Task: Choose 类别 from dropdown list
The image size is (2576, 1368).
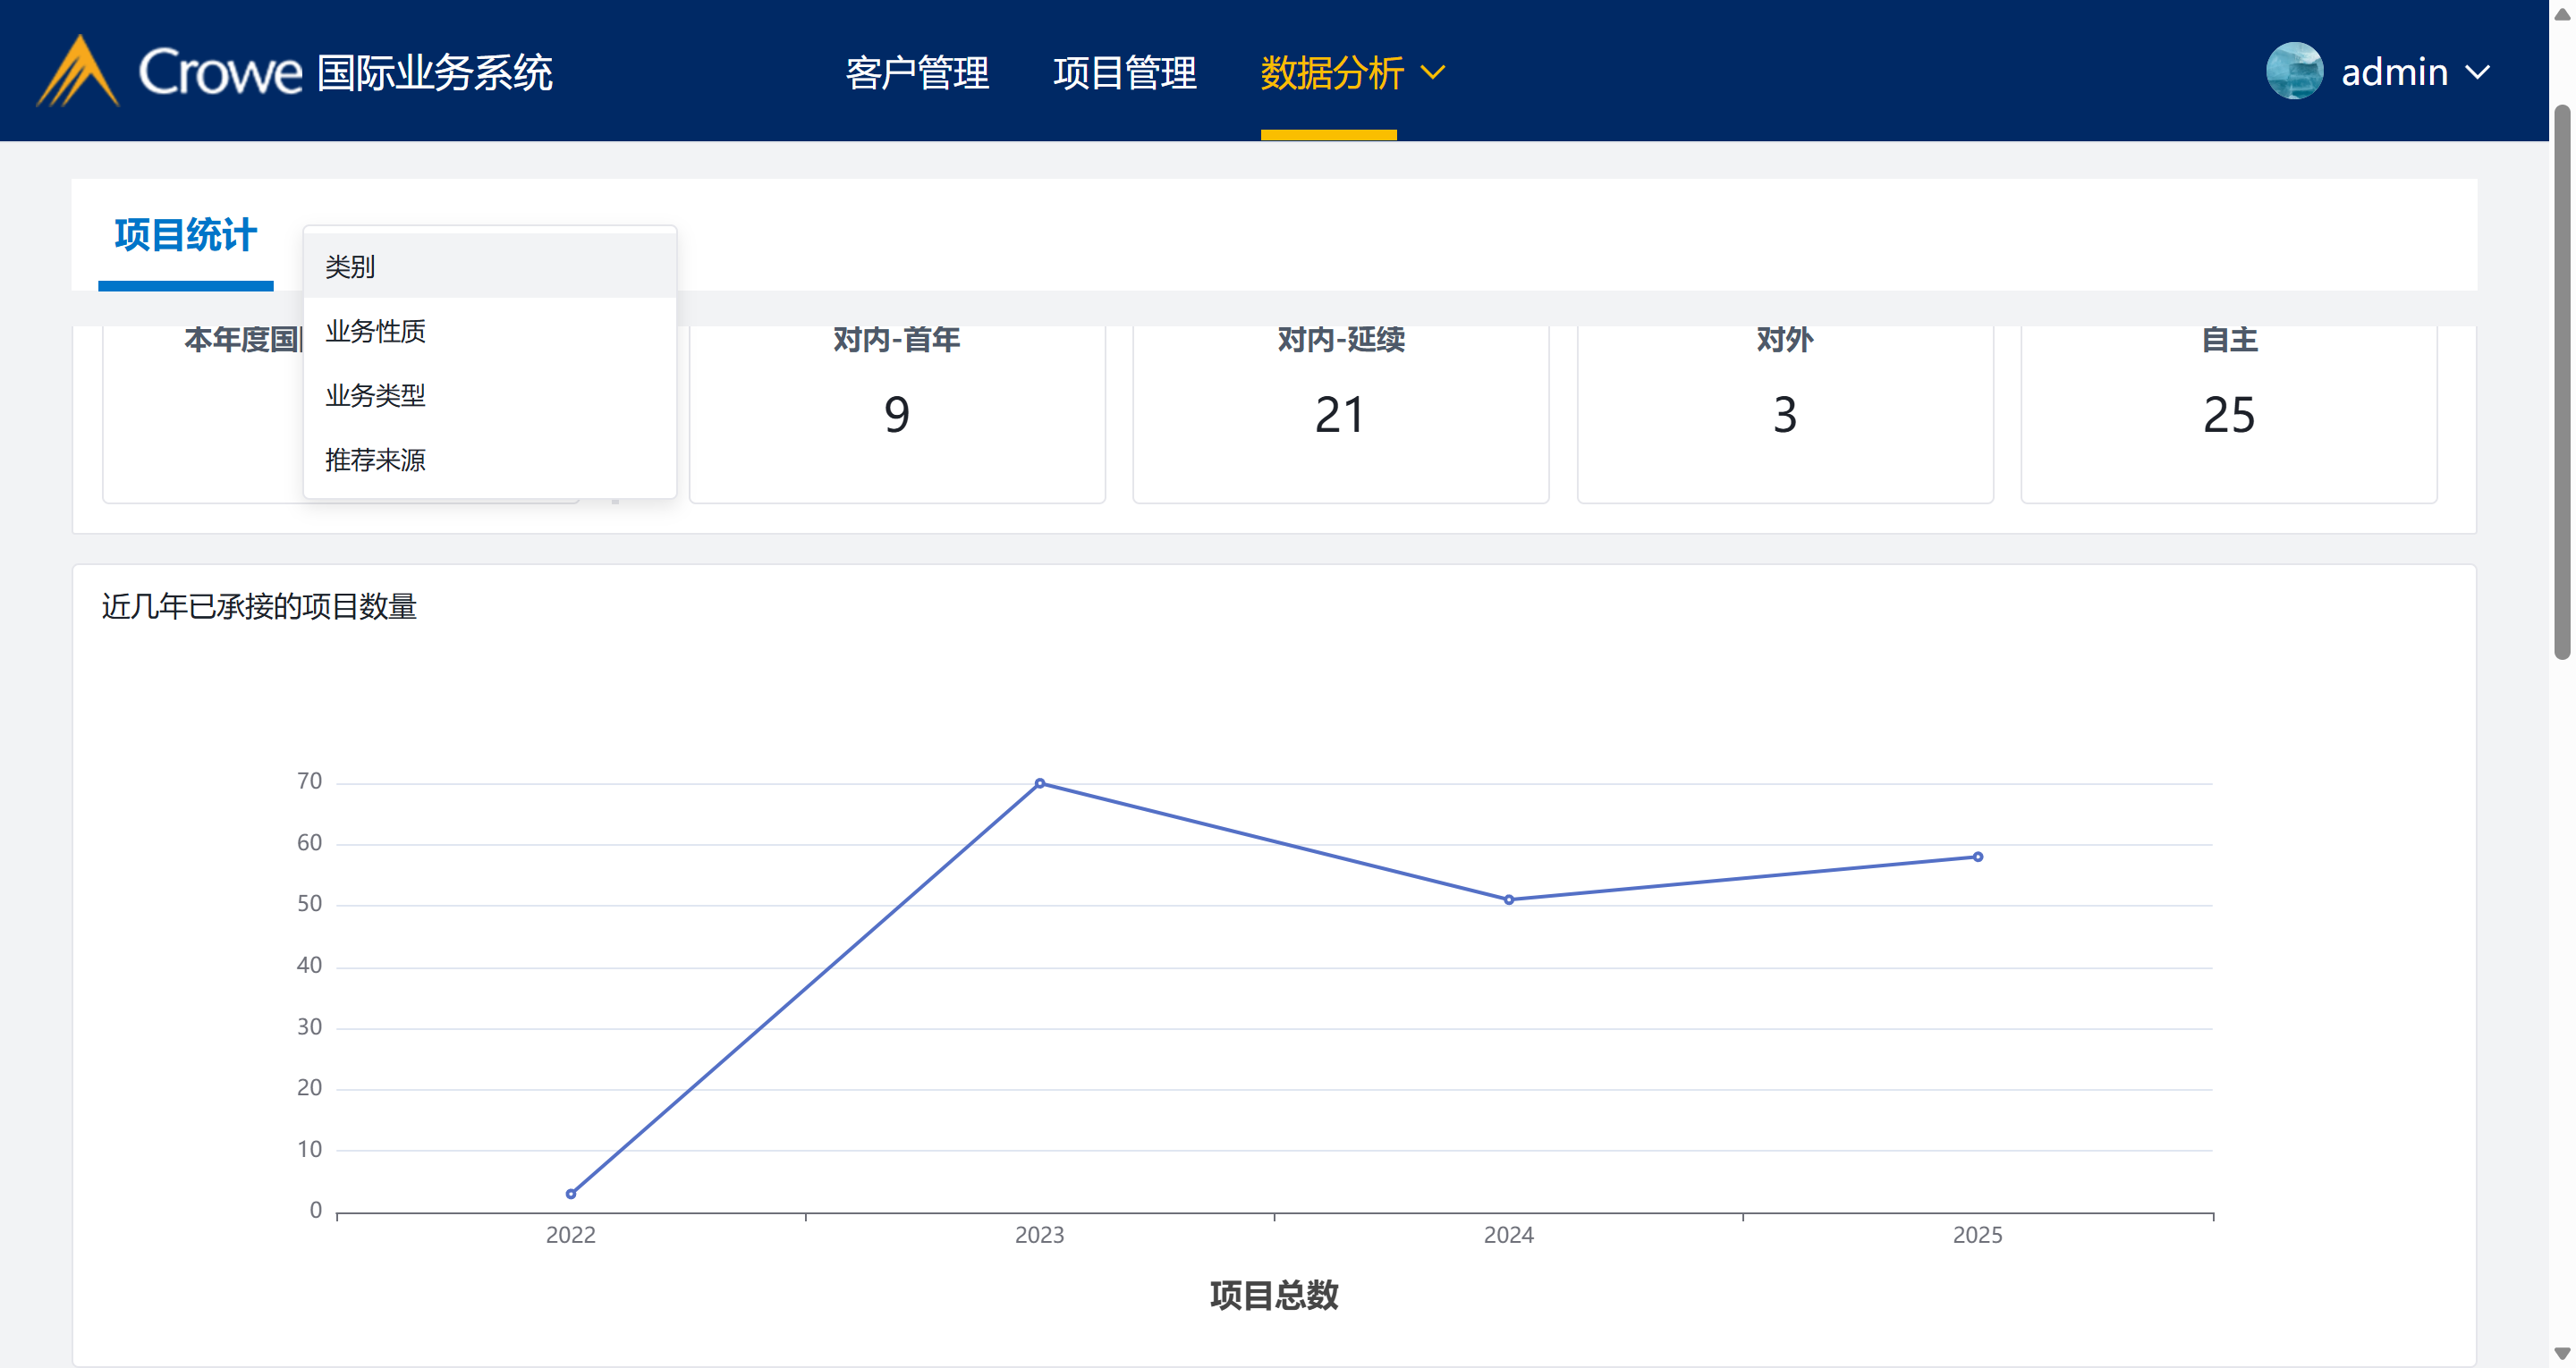Action: [489, 267]
